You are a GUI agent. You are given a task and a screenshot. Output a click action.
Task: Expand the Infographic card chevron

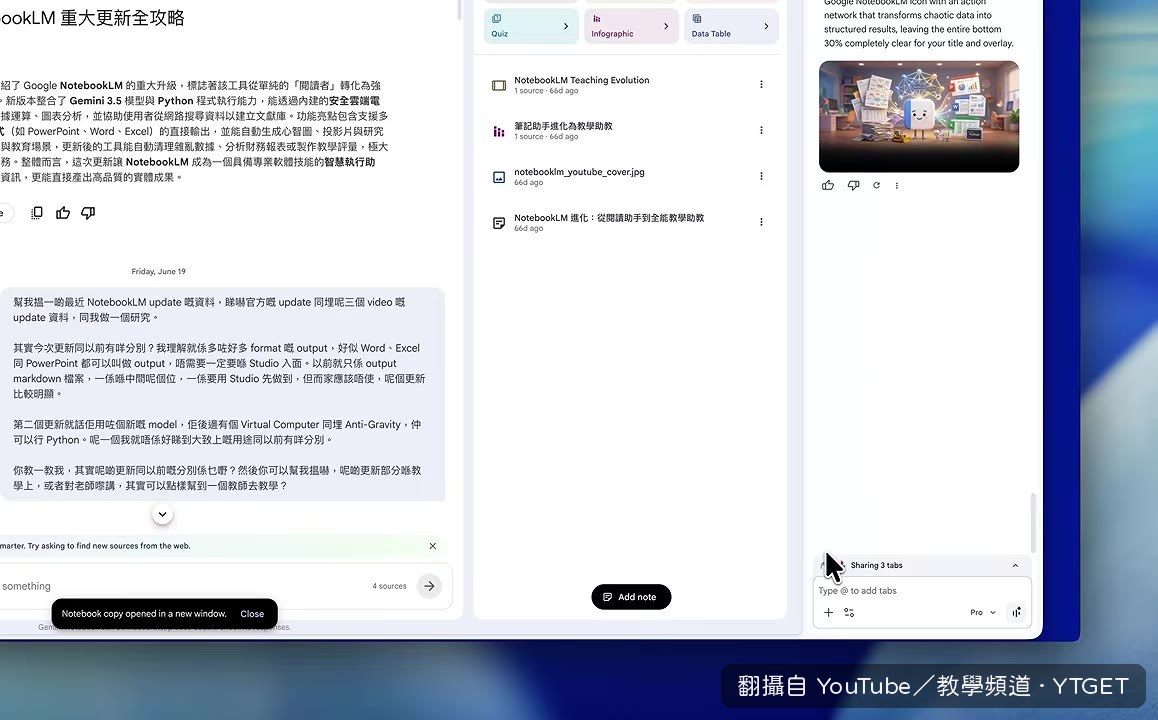(665, 26)
